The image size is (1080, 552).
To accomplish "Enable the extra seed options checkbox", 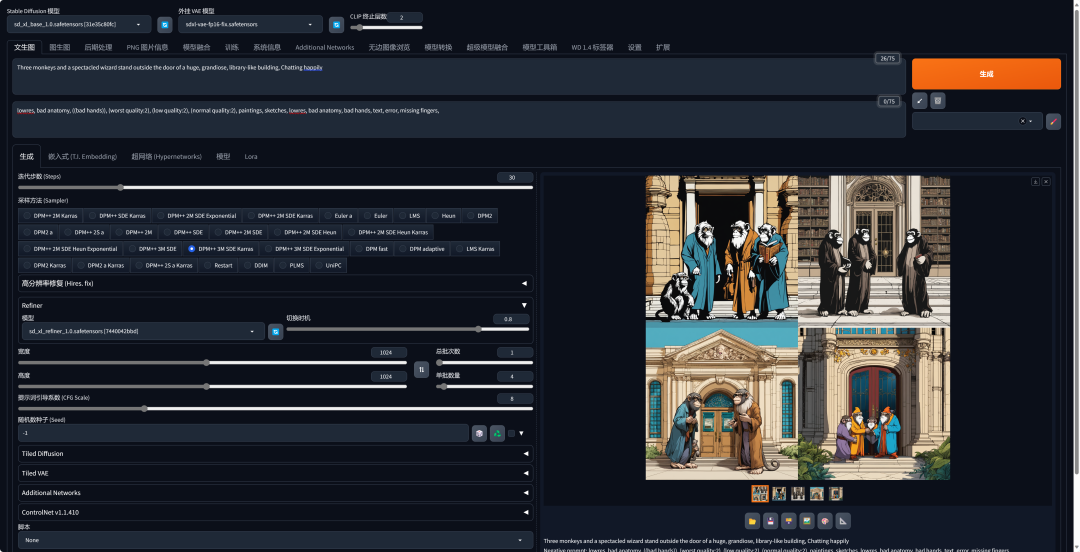I will (x=511, y=433).
